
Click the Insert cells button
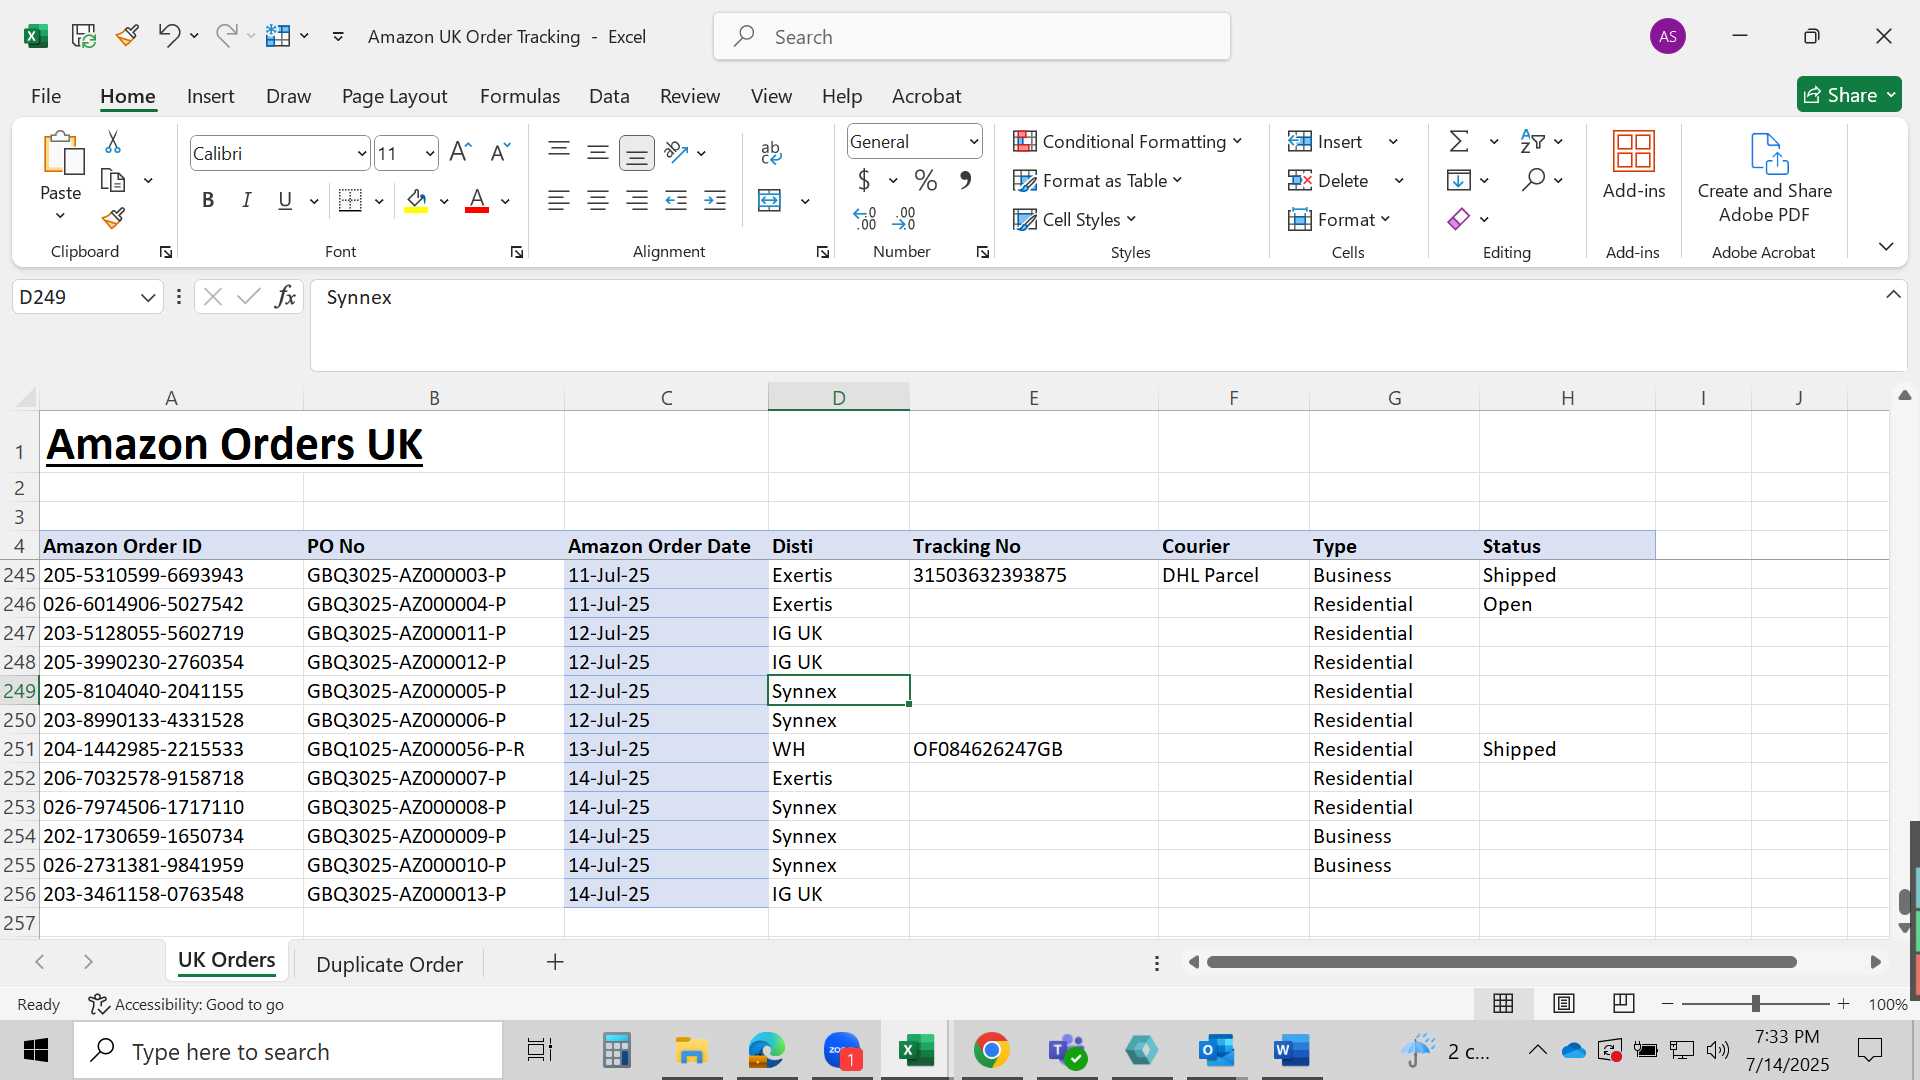coord(1328,141)
